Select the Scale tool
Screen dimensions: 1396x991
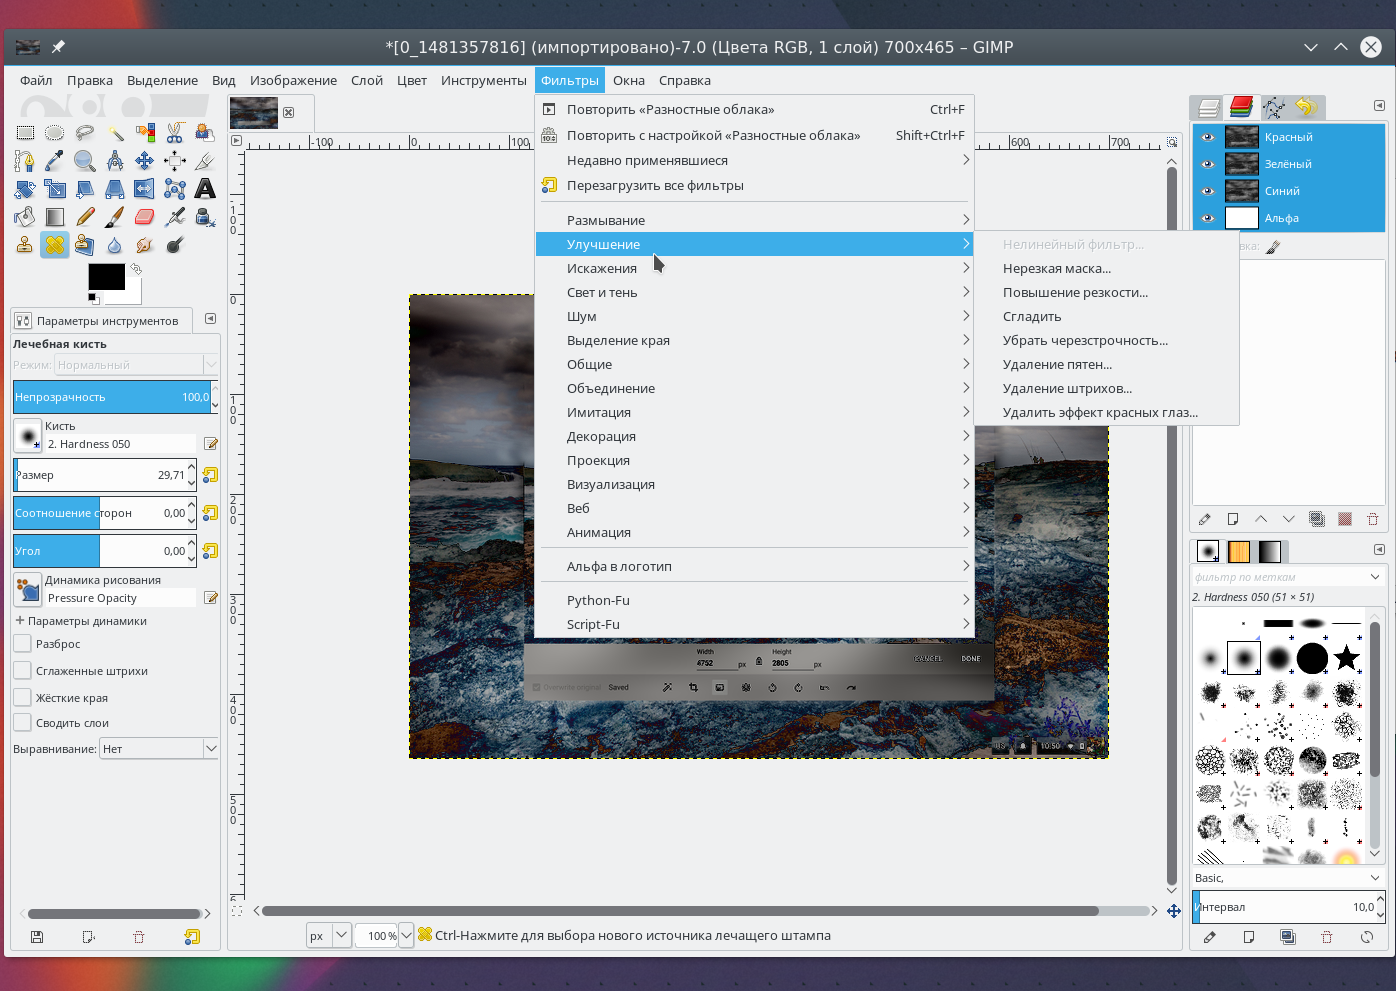click(x=55, y=188)
